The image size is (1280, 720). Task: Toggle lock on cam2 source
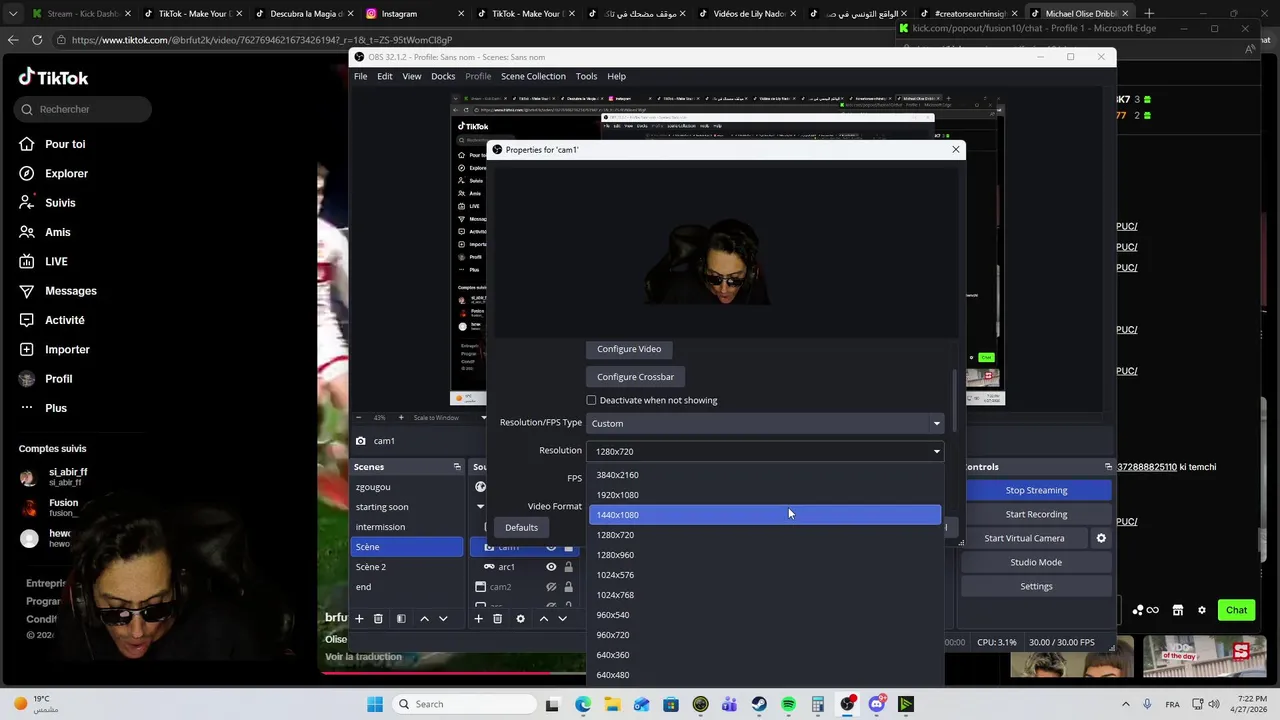[x=569, y=587]
